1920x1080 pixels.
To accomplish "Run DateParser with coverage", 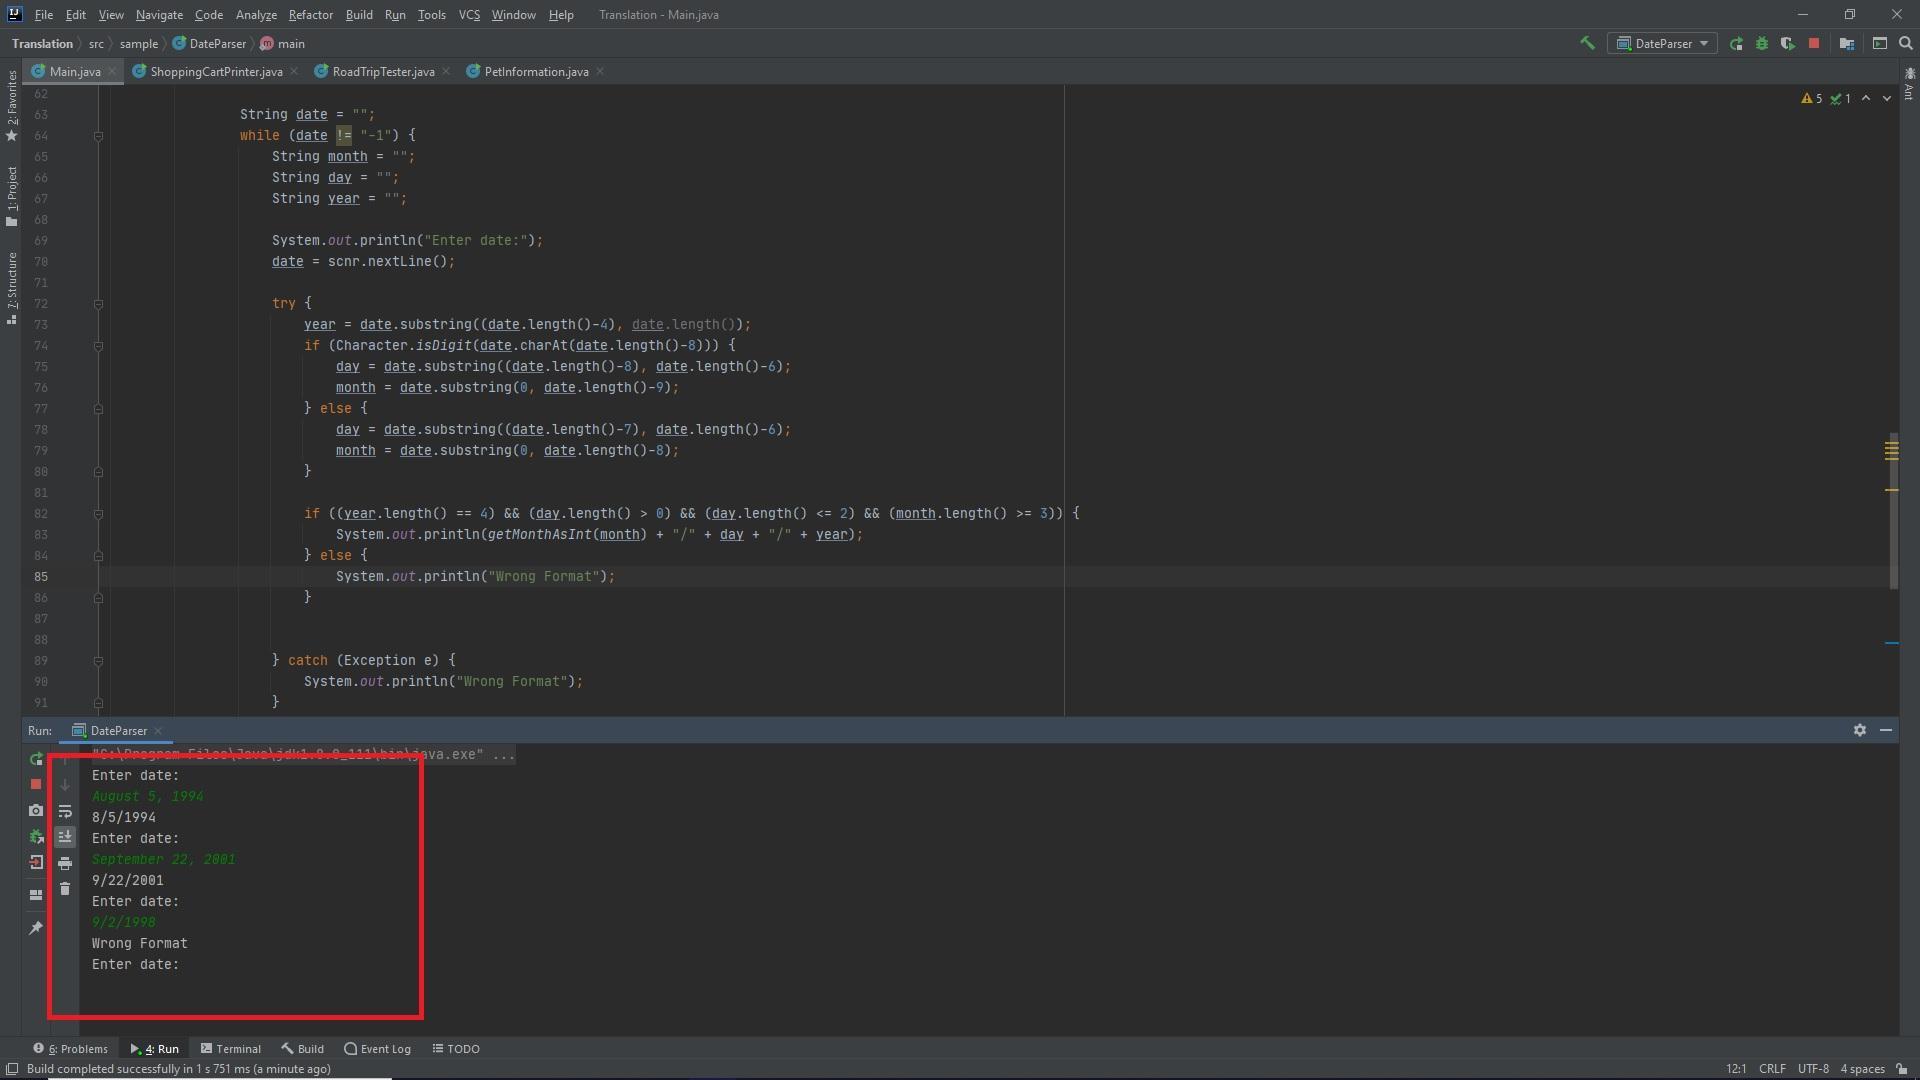I will 1788,43.
